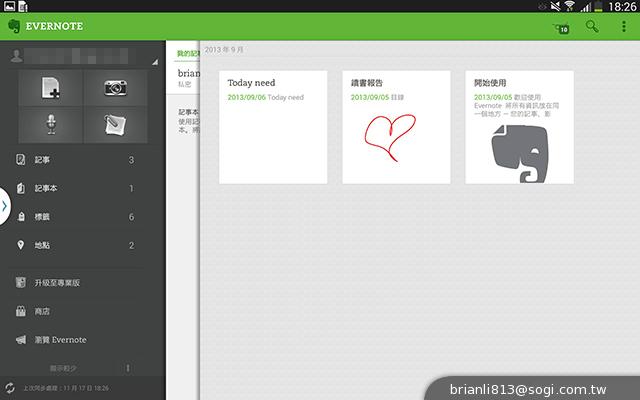
Task: Tap the gallery notification icon
Action: point(9,6)
